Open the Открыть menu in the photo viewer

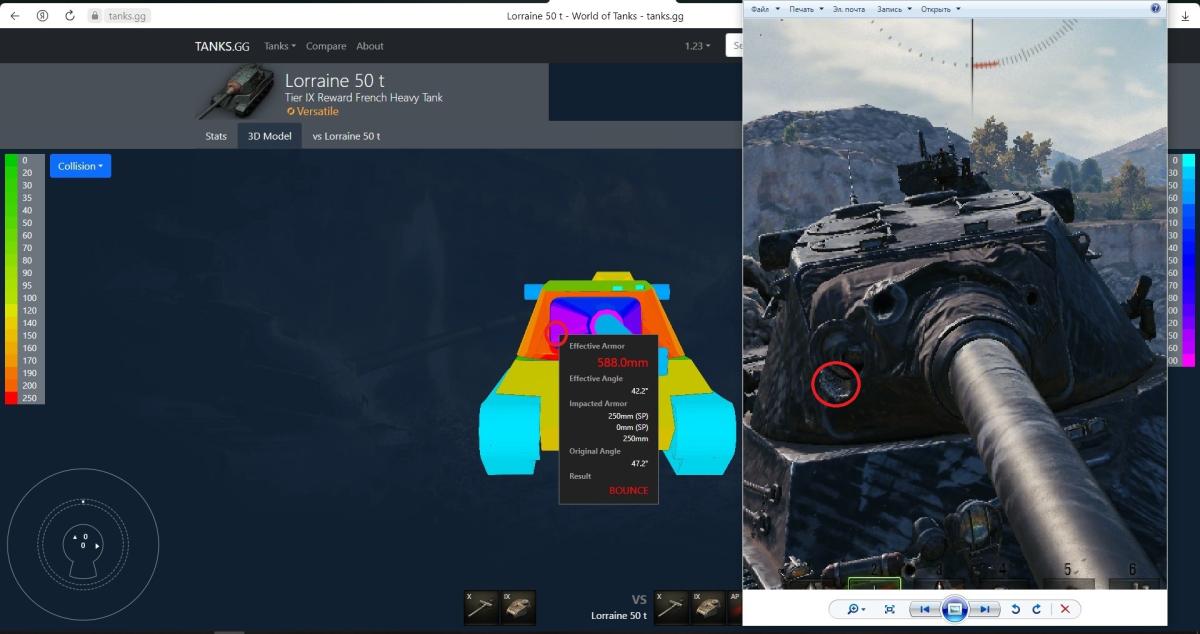pyautogui.click(x=941, y=9)
